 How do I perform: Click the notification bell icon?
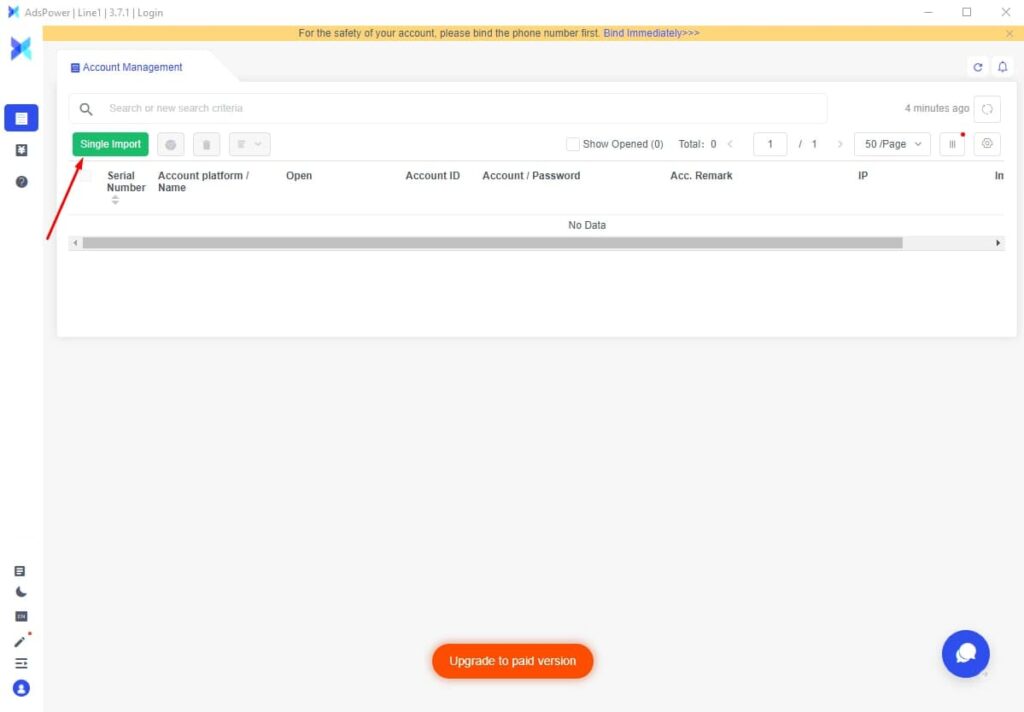point(1003,67)
